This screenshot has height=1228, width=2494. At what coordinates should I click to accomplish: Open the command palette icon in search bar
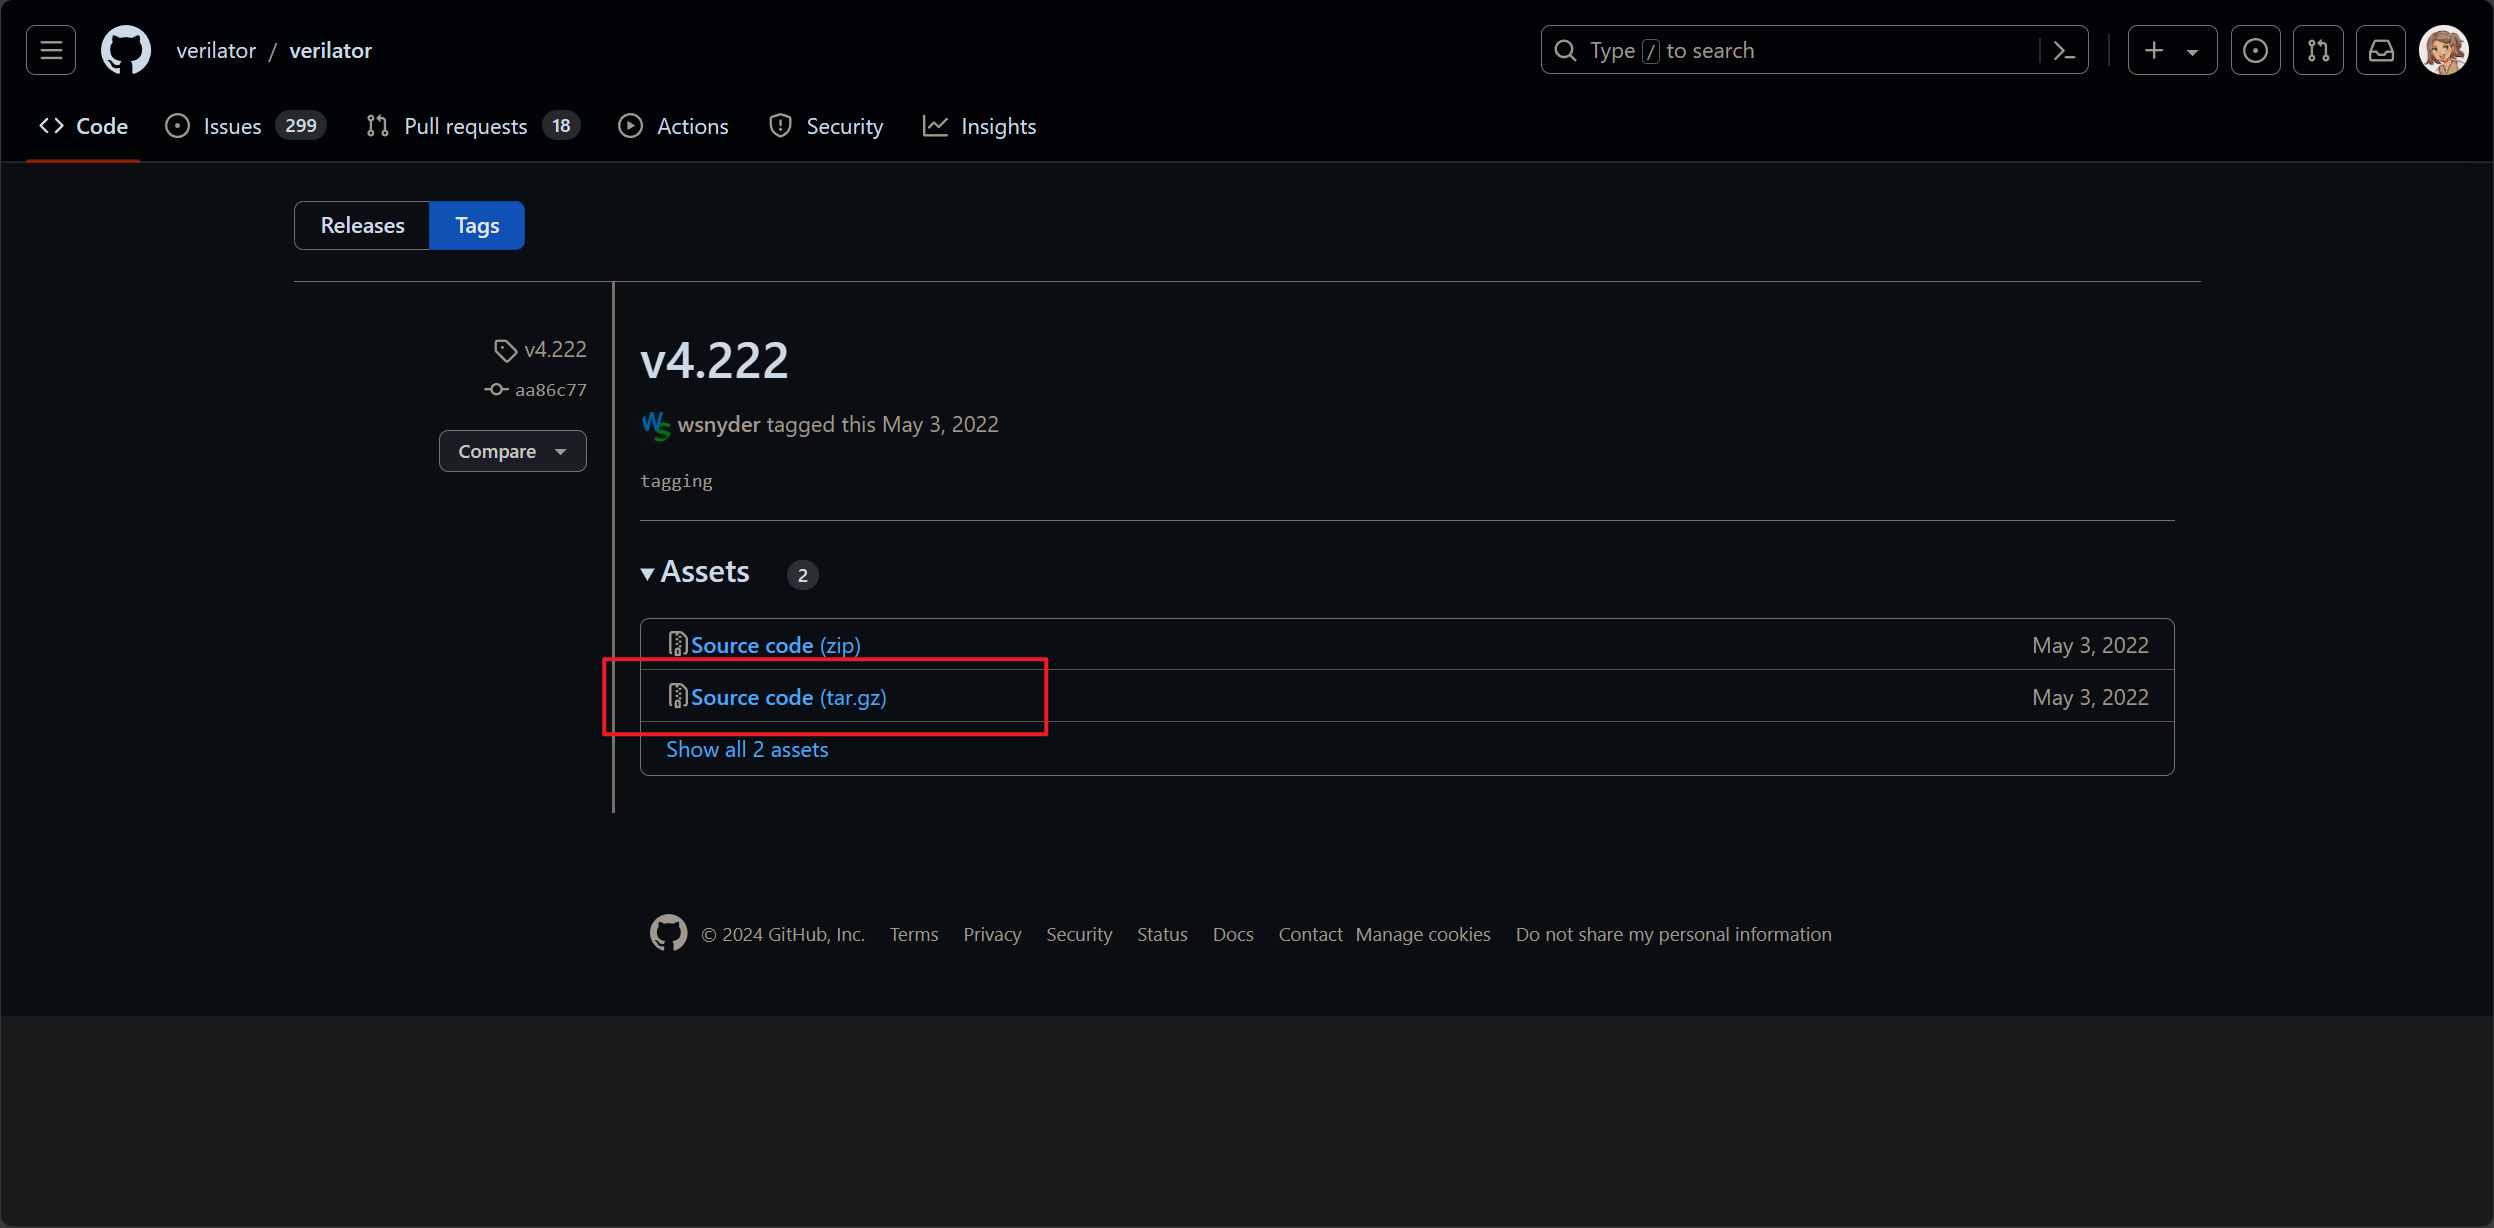coord(2063,50)
